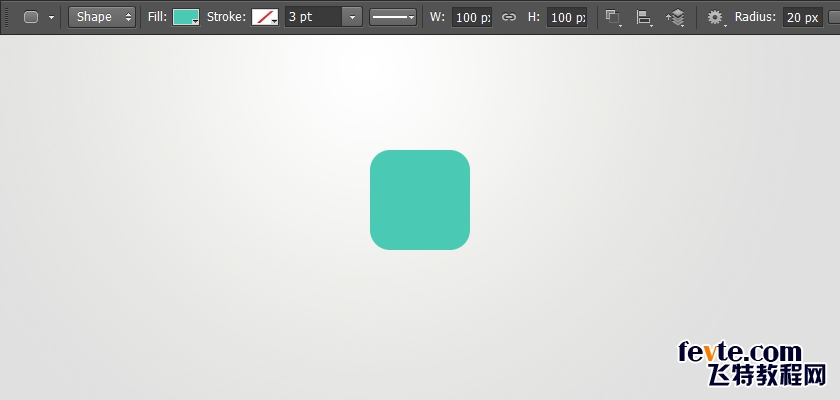This screenshot has width=840, height=400.
Task: Open the Path alignment icon
Action: pyautogui.click(x=643, y=17)
